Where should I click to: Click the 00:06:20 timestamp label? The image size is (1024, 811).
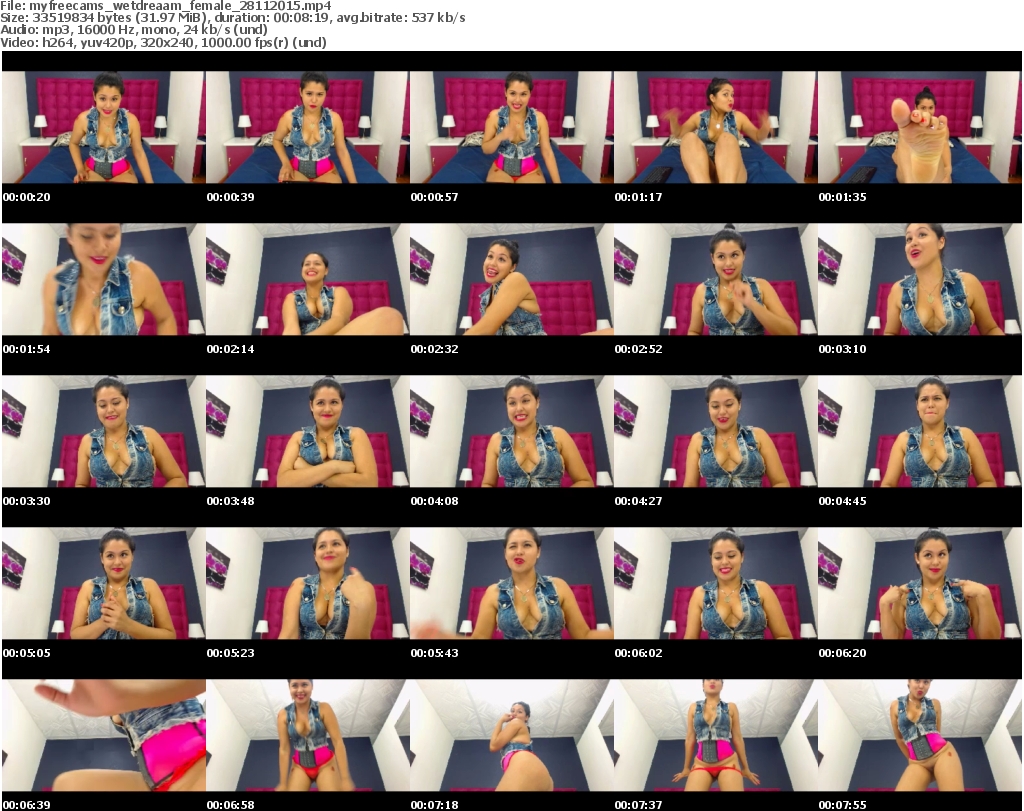[x=842, y=653]
